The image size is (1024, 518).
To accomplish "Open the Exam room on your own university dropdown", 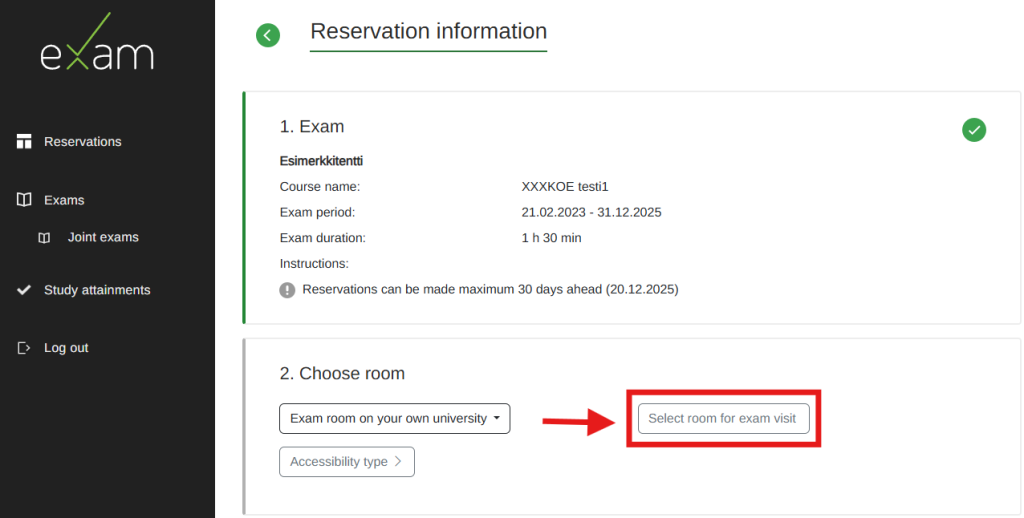I will [x=394, y=418].
